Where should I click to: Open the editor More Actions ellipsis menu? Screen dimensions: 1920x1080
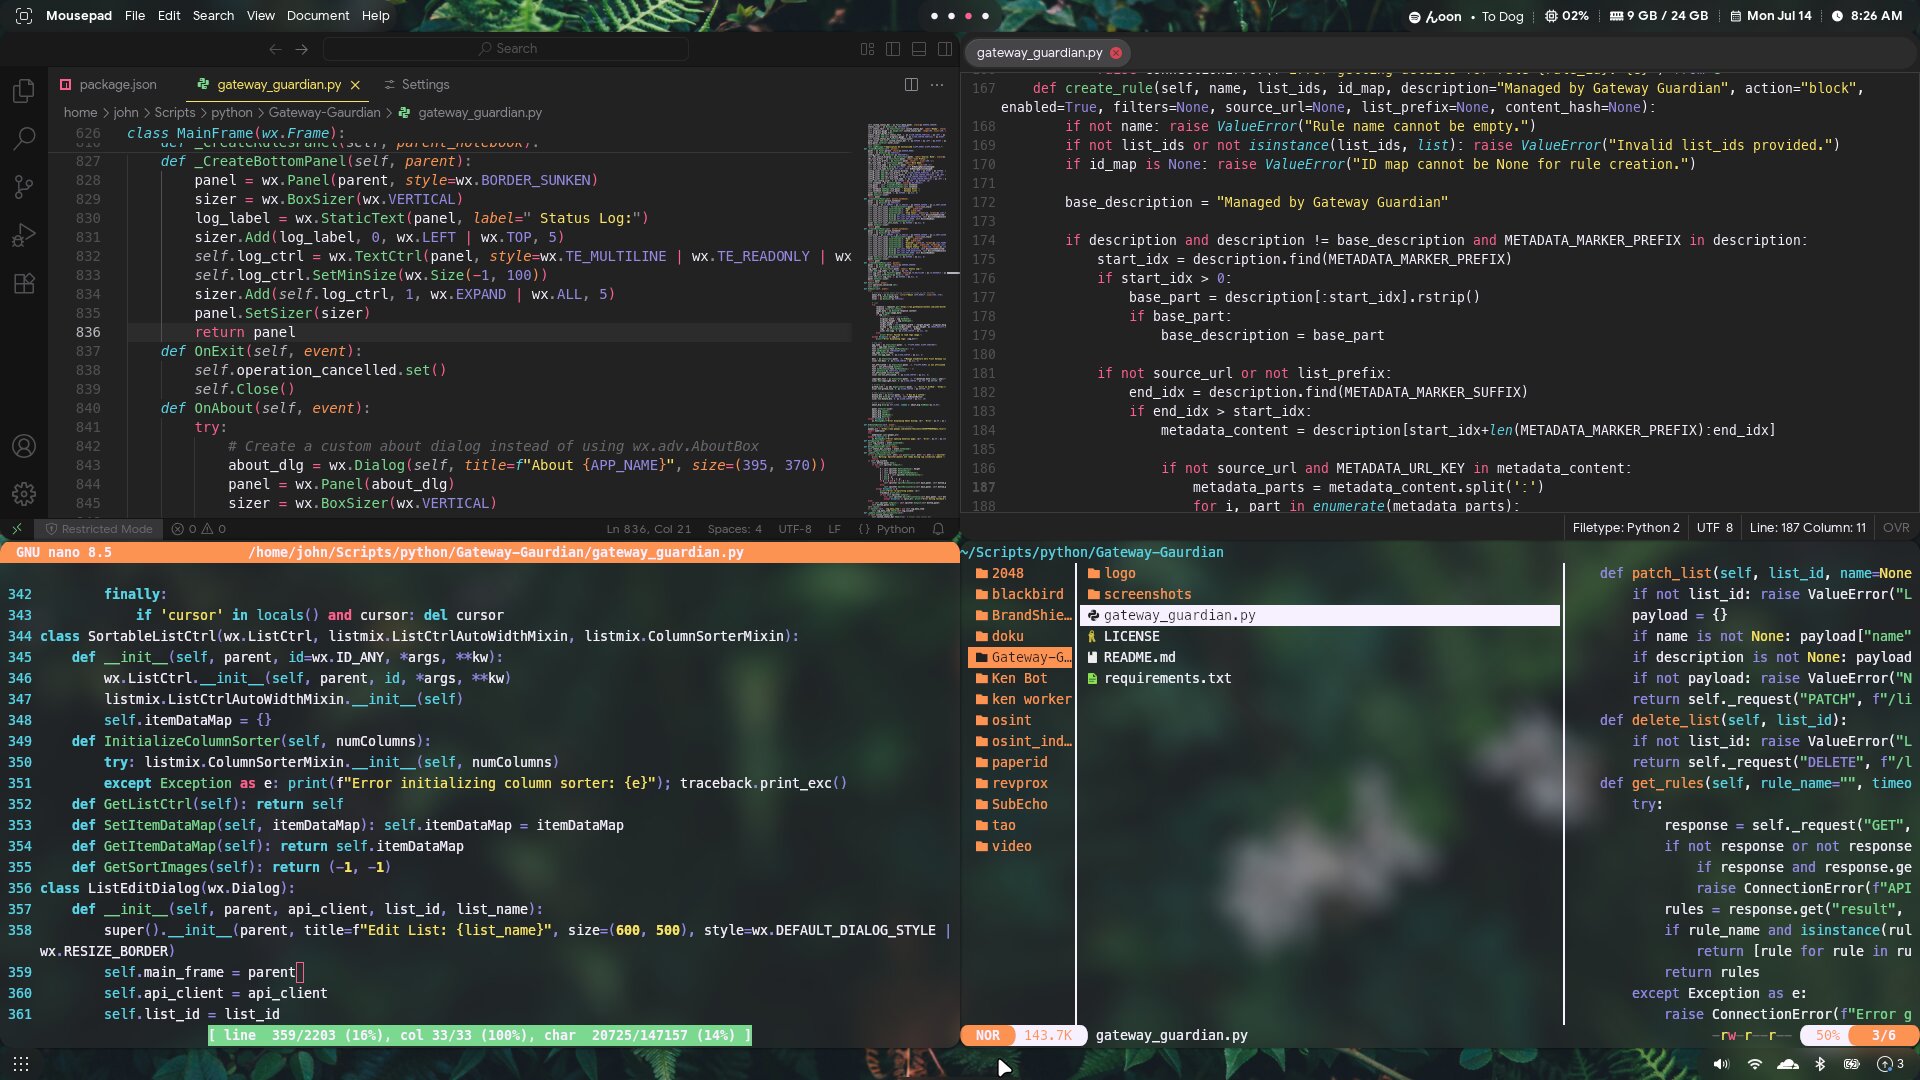click(937, 85)
